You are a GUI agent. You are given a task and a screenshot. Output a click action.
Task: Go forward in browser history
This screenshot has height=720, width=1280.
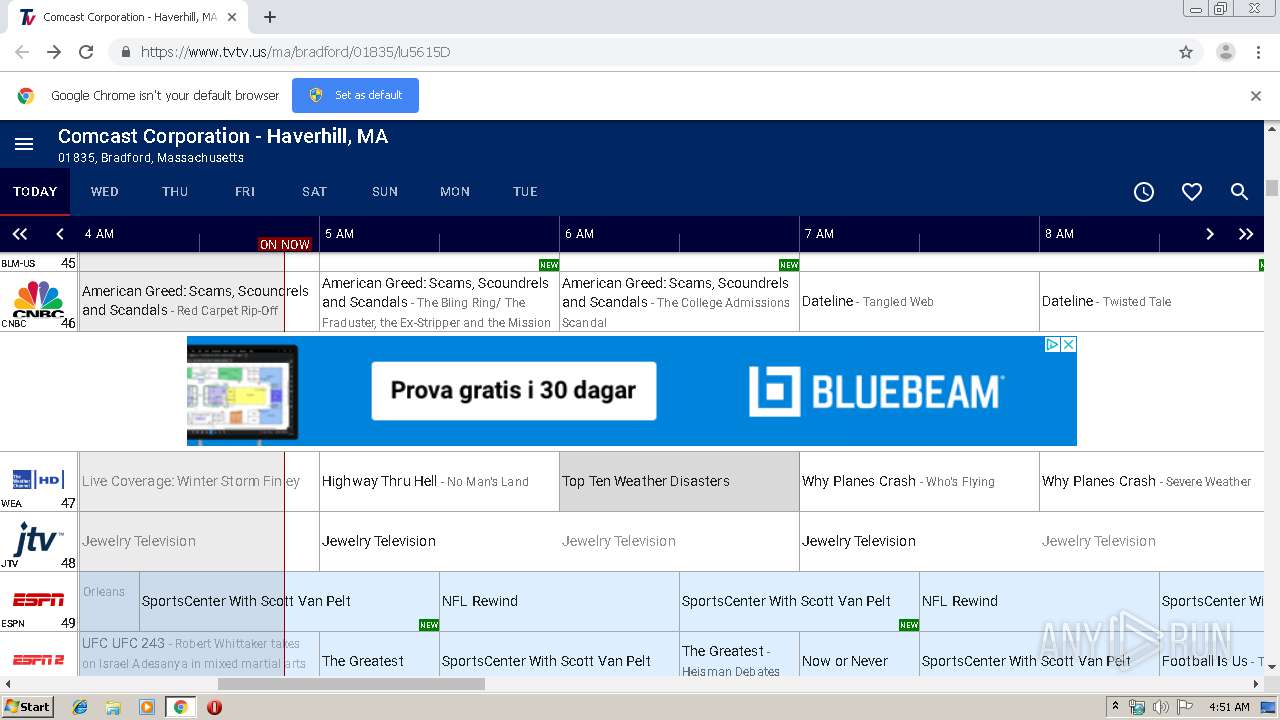click(54, 52)
